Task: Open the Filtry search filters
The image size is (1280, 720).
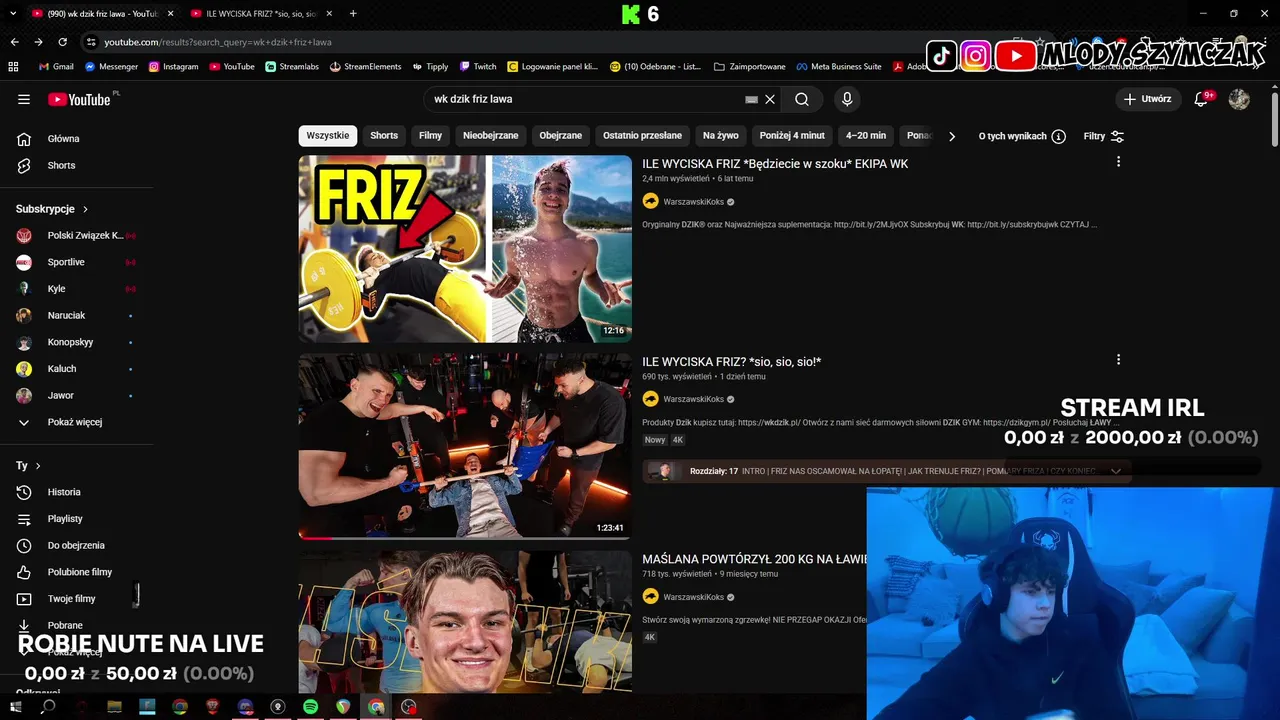Action: [1104, 136]
